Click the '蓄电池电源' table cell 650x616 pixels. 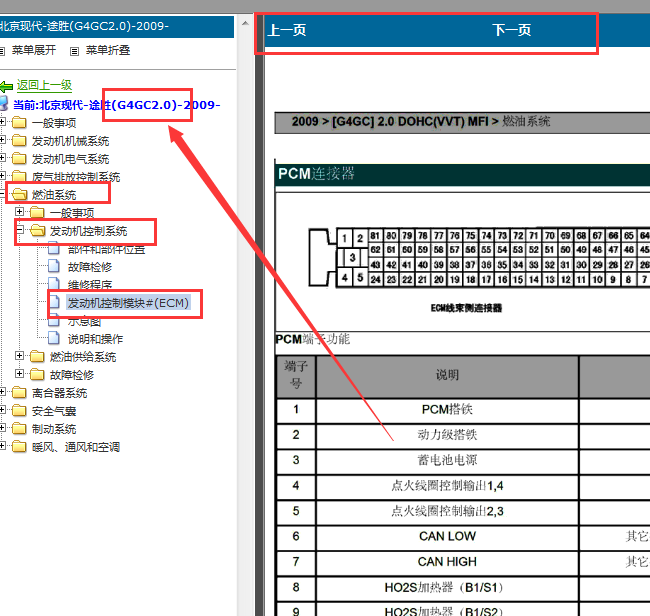click(447, 460)
